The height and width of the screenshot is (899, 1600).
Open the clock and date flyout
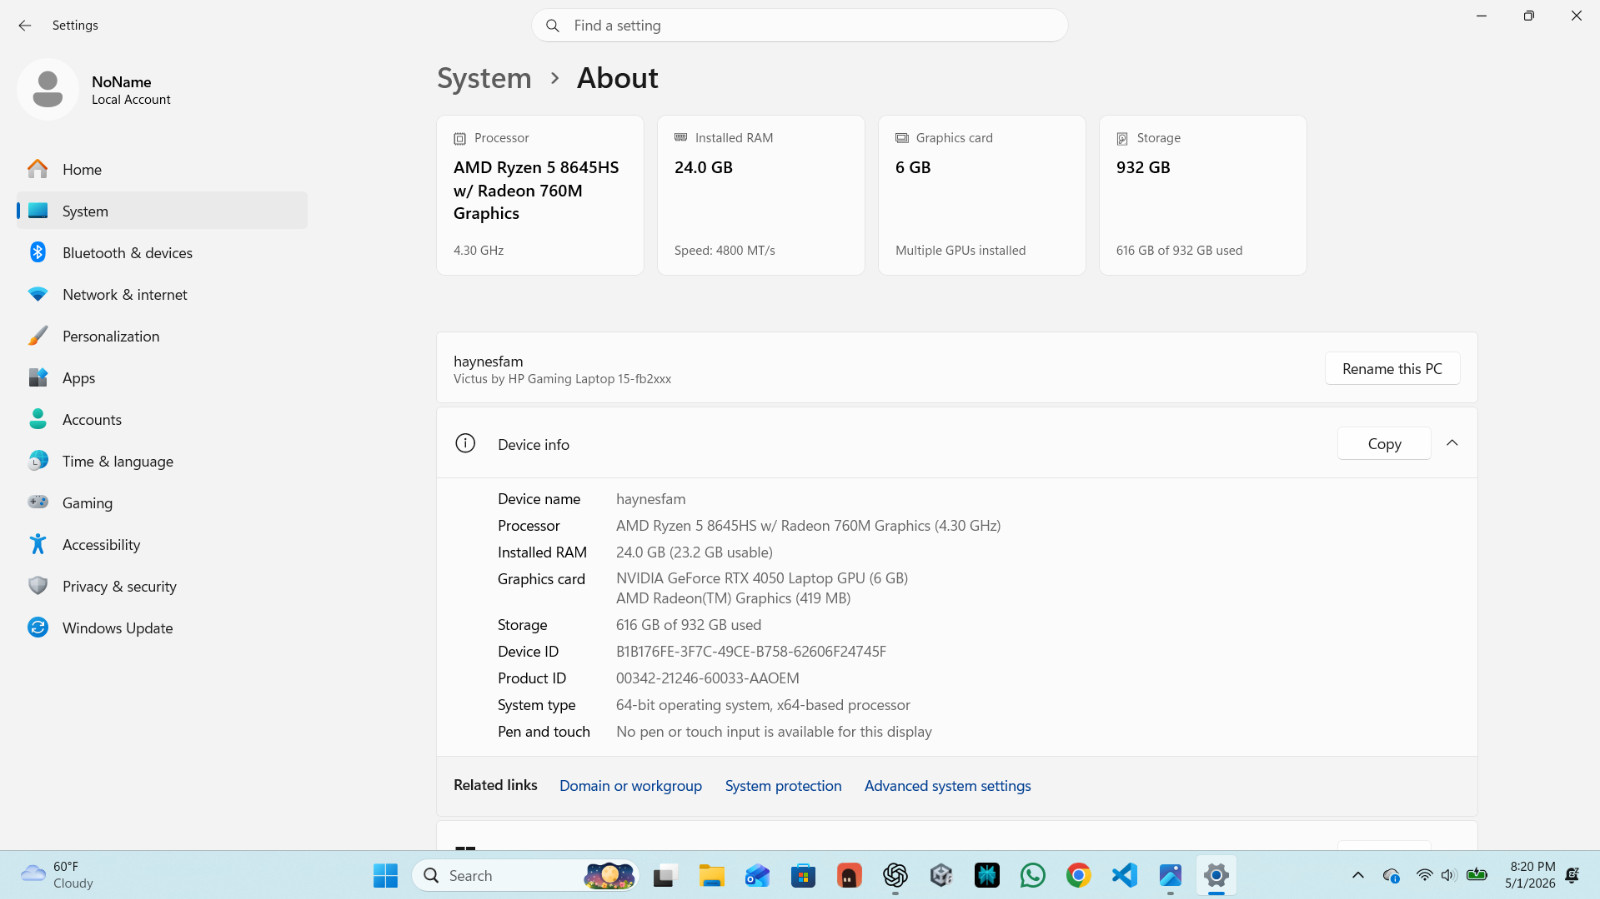coord(1530,875)
